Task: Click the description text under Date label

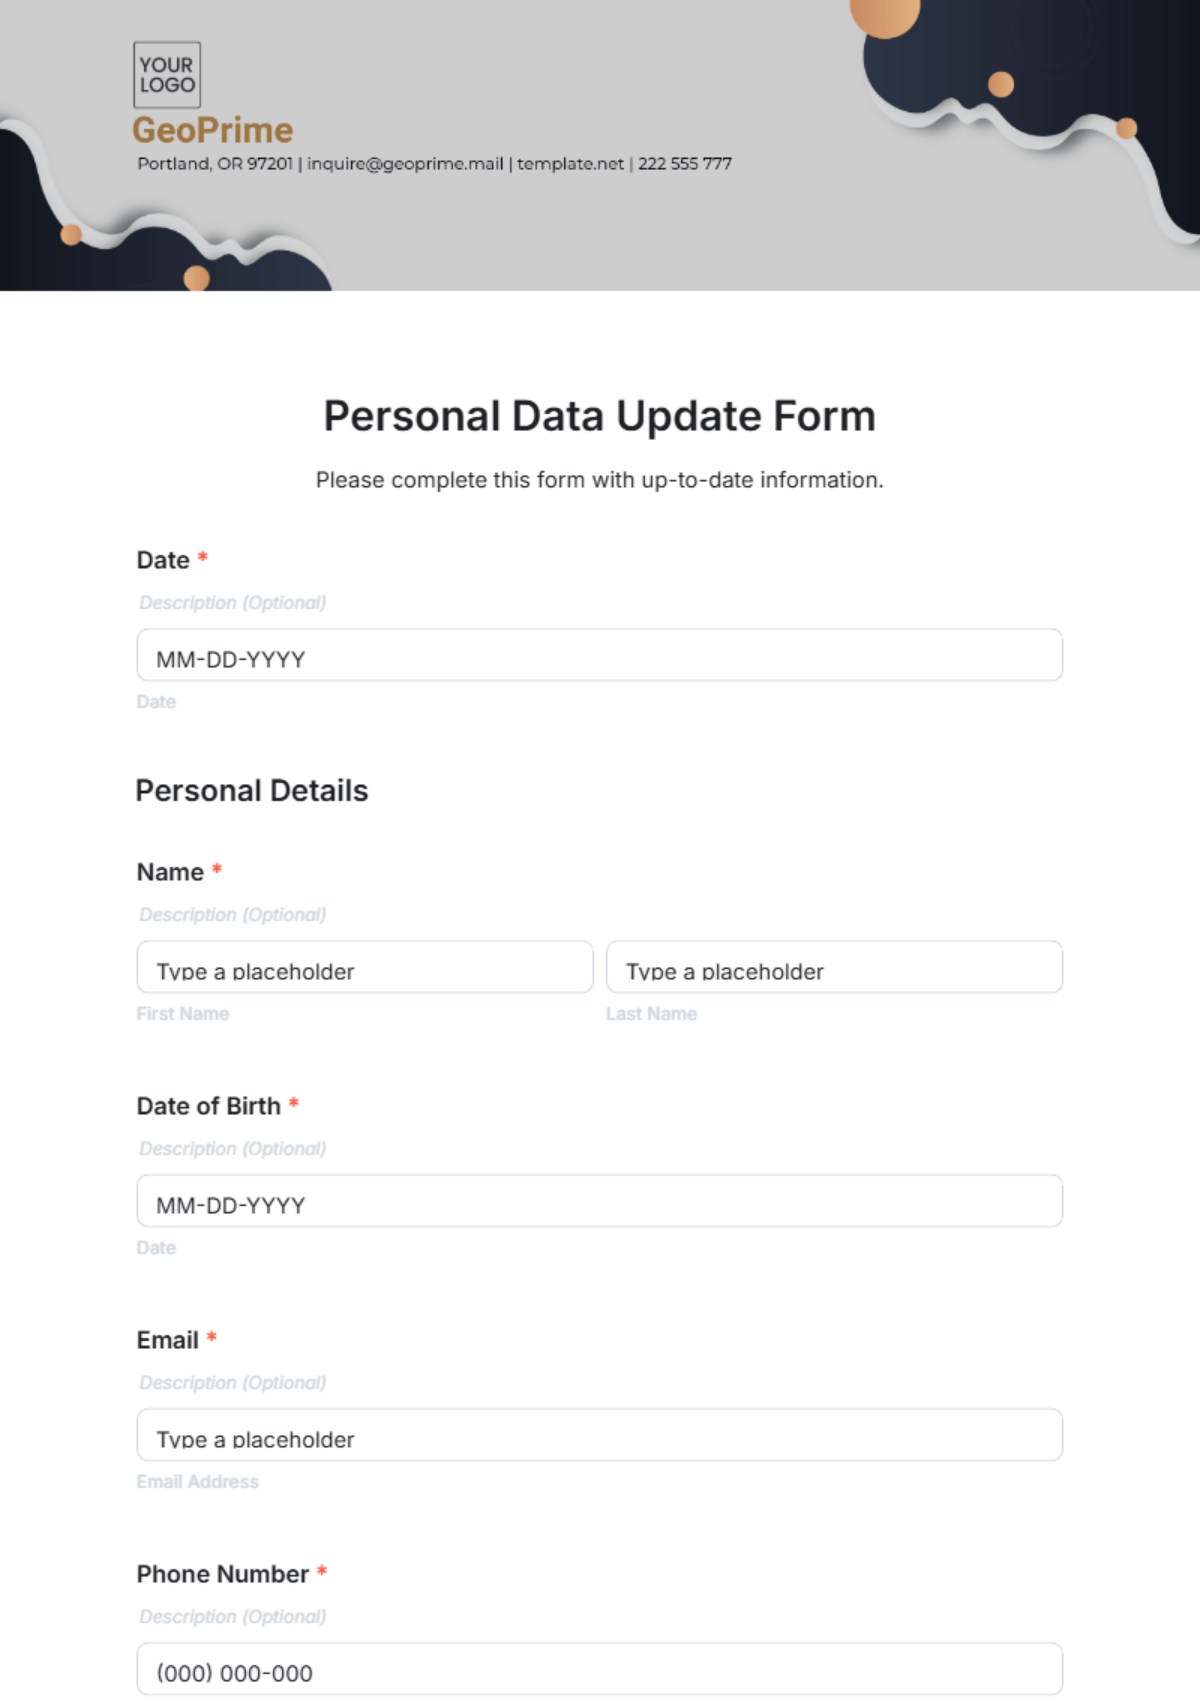Action: pos(233,603)
